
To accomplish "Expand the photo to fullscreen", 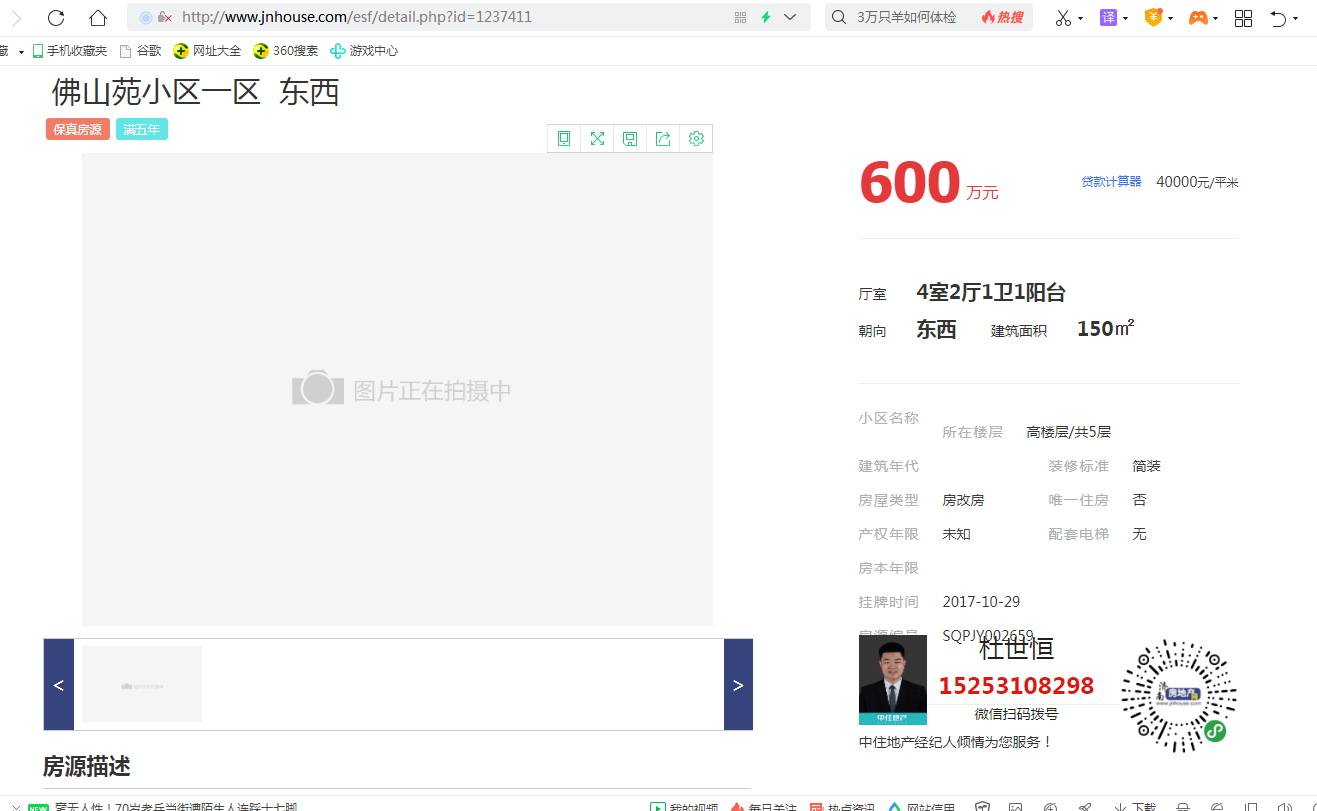I will tap(597, 138).
